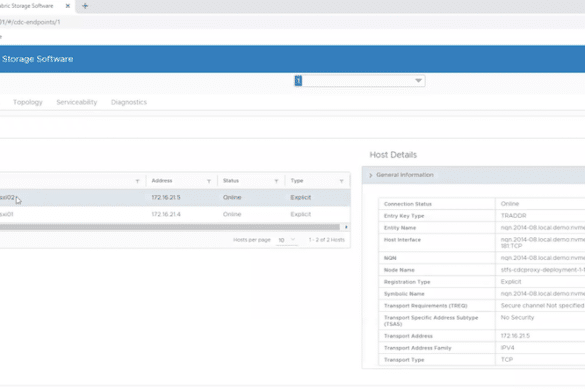Open a new browser tab
Viewport: 585px width, 390px height.
coord(85,6)
